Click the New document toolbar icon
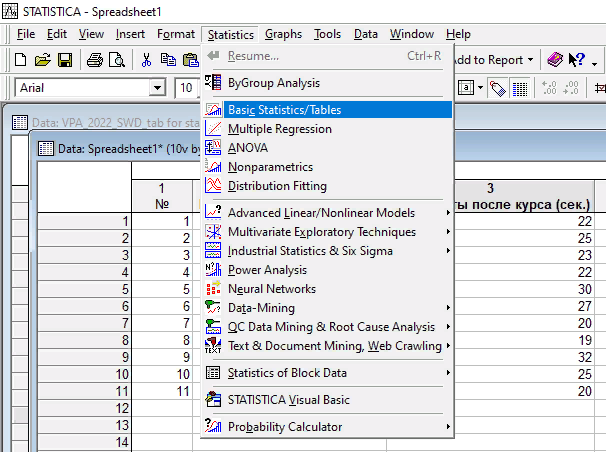The height and width of the screenshot is (452, 606). point(20,60)
